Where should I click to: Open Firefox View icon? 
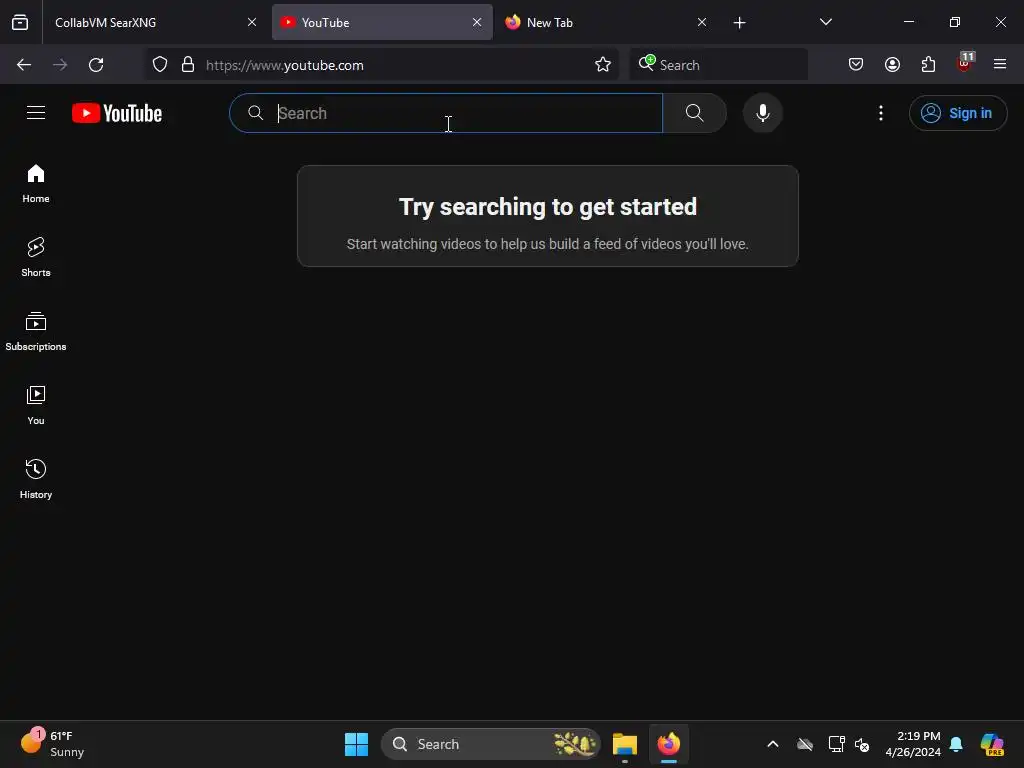pos(20,22)
